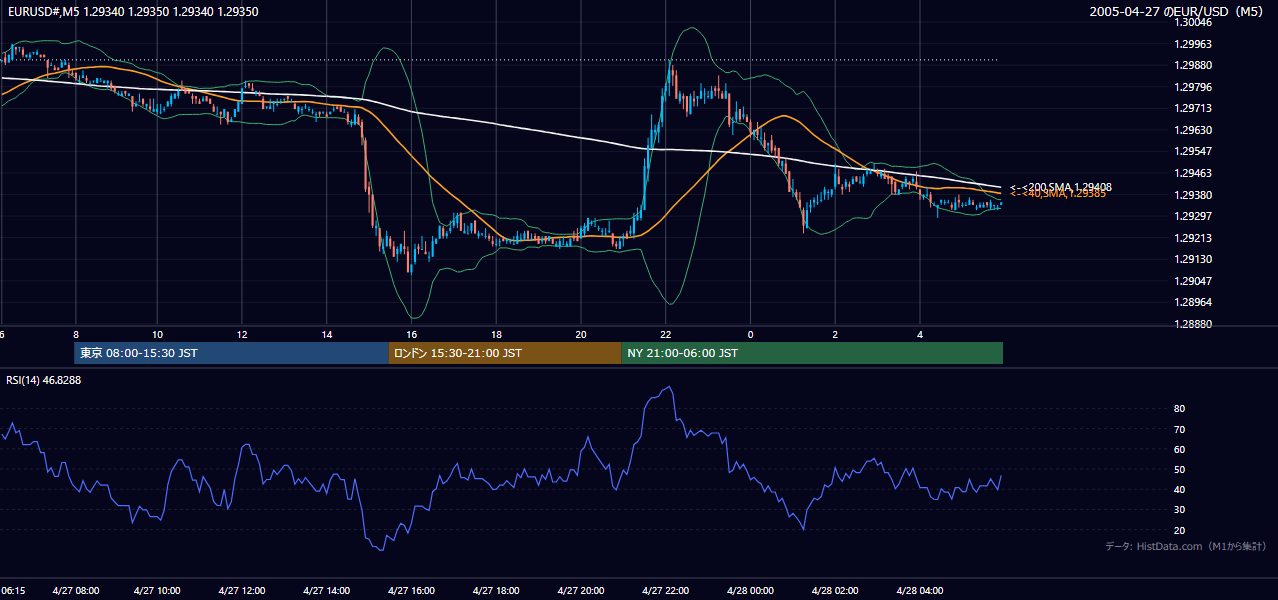Click hour mark 18 under the price chart
The width and height of the screenshot is (1278, 600).
click(x=496, y=333)
